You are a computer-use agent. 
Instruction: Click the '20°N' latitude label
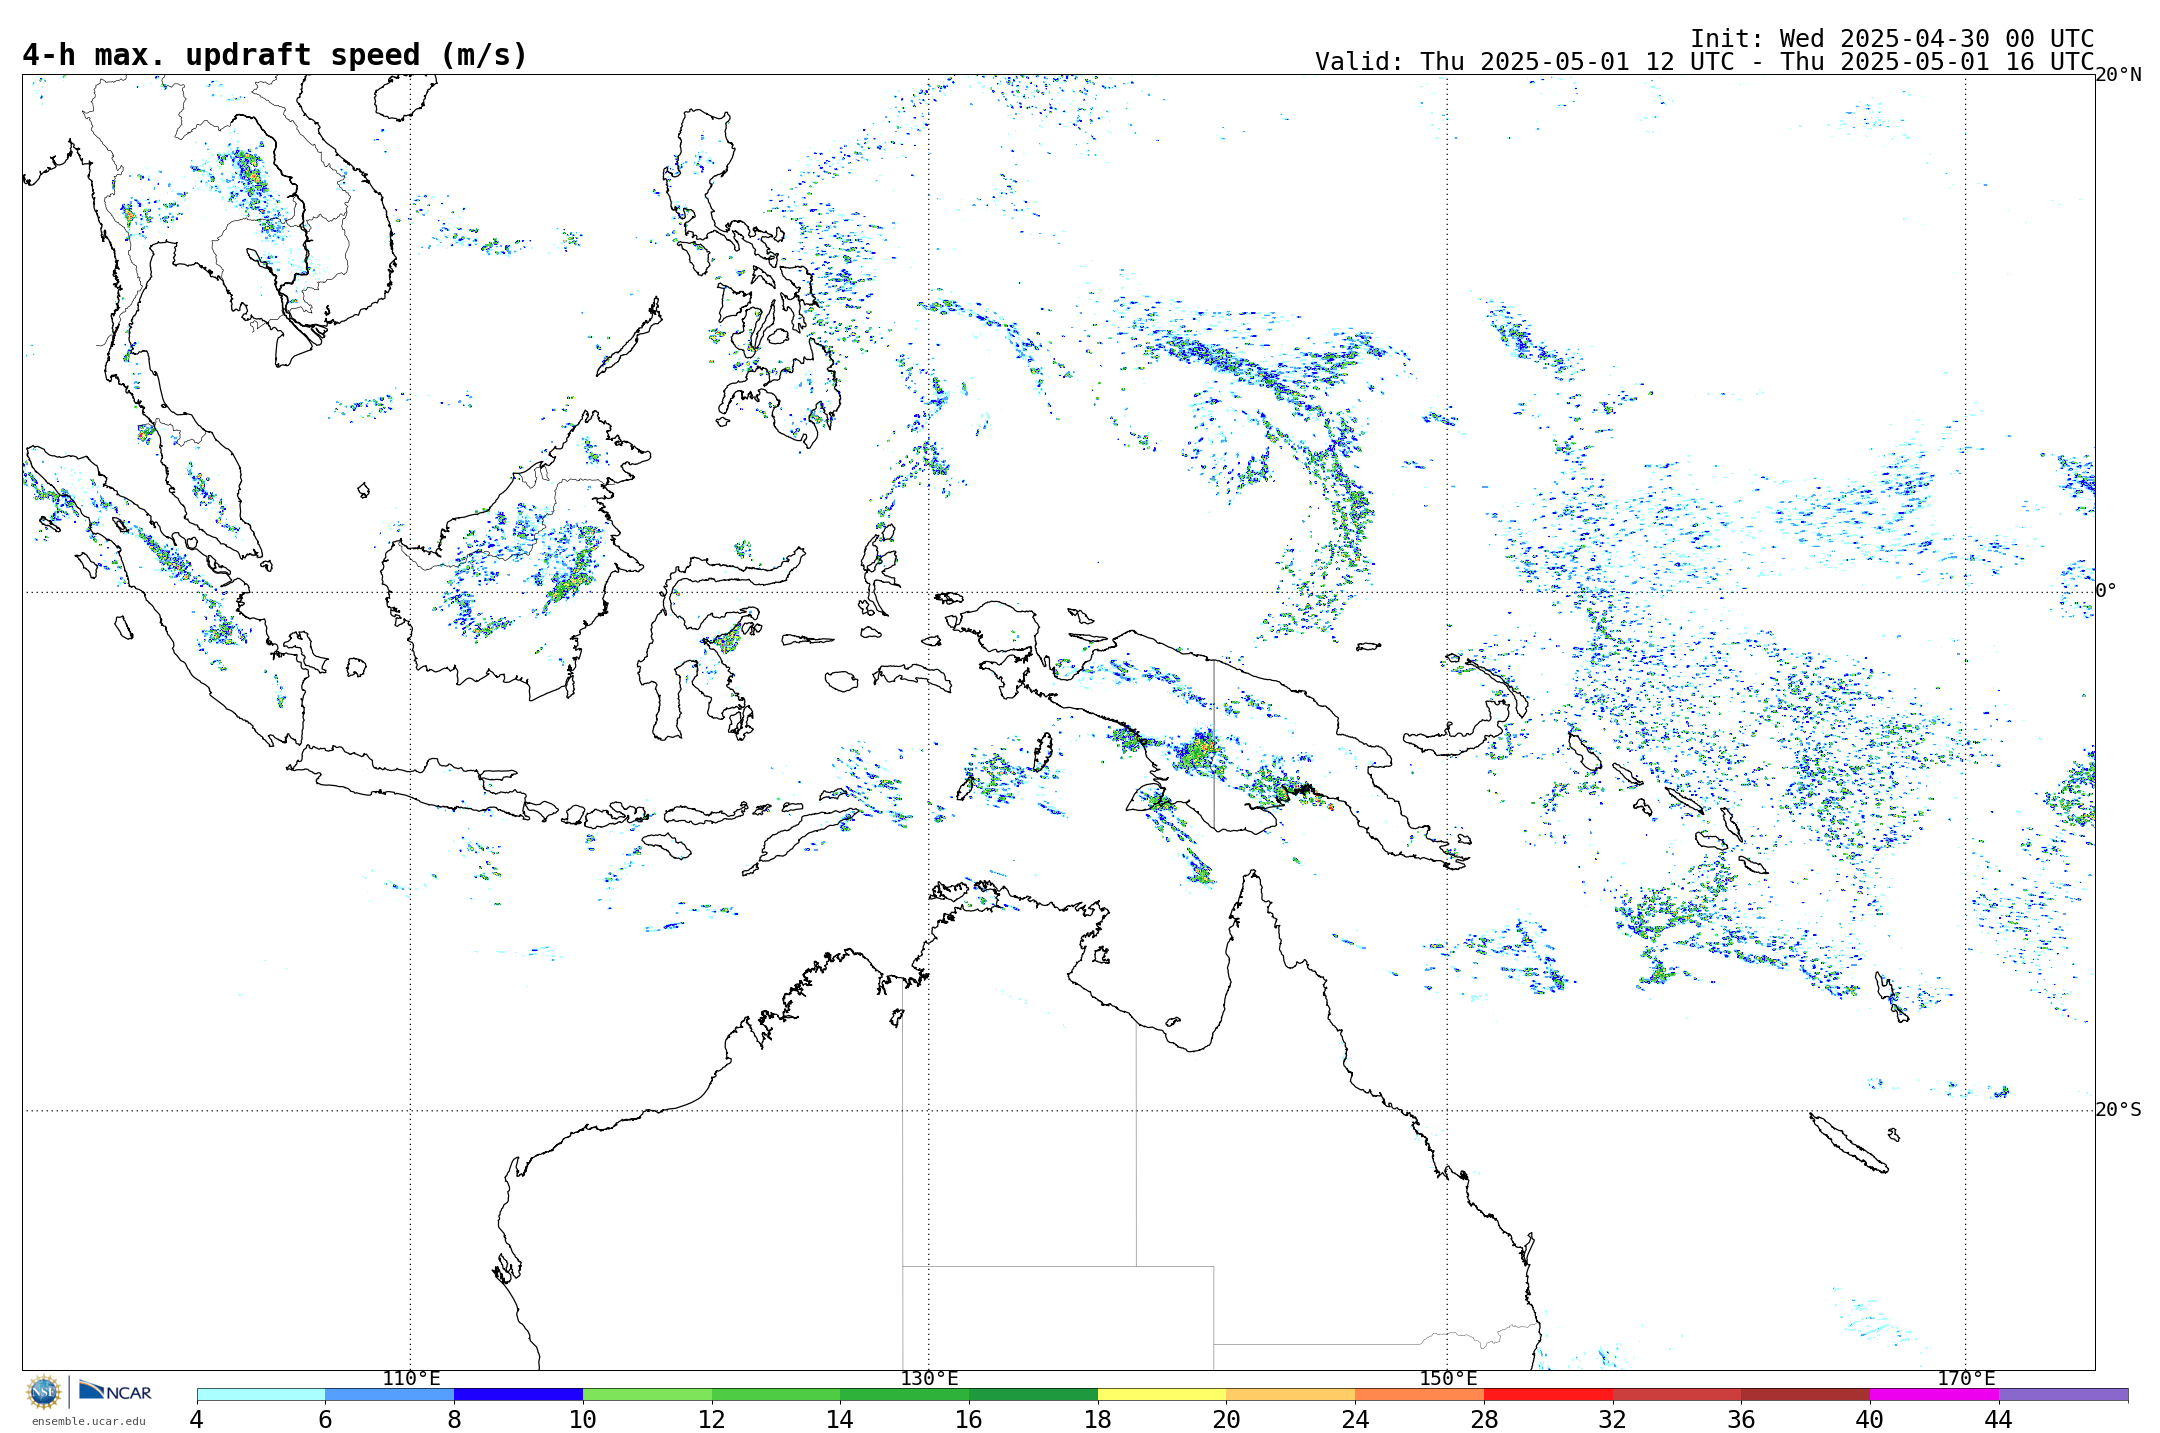2119,75
